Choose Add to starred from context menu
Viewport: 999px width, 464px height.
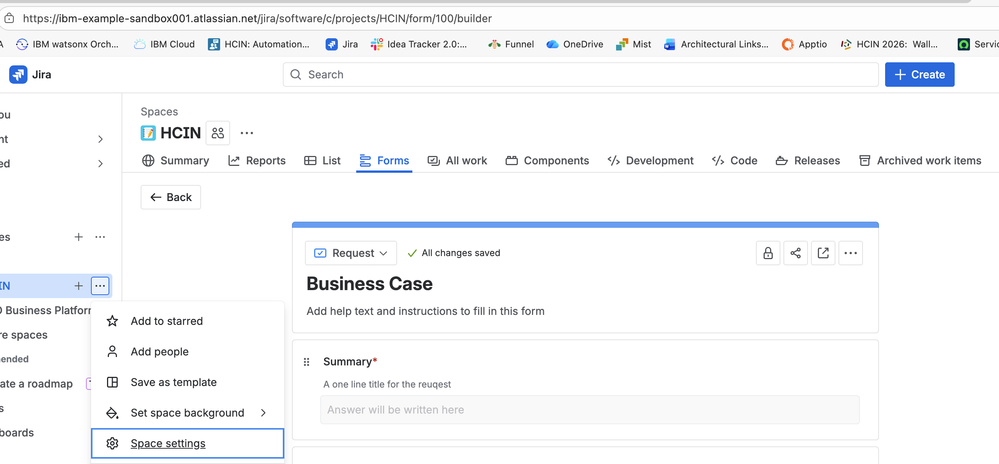(x=187, y=321)
